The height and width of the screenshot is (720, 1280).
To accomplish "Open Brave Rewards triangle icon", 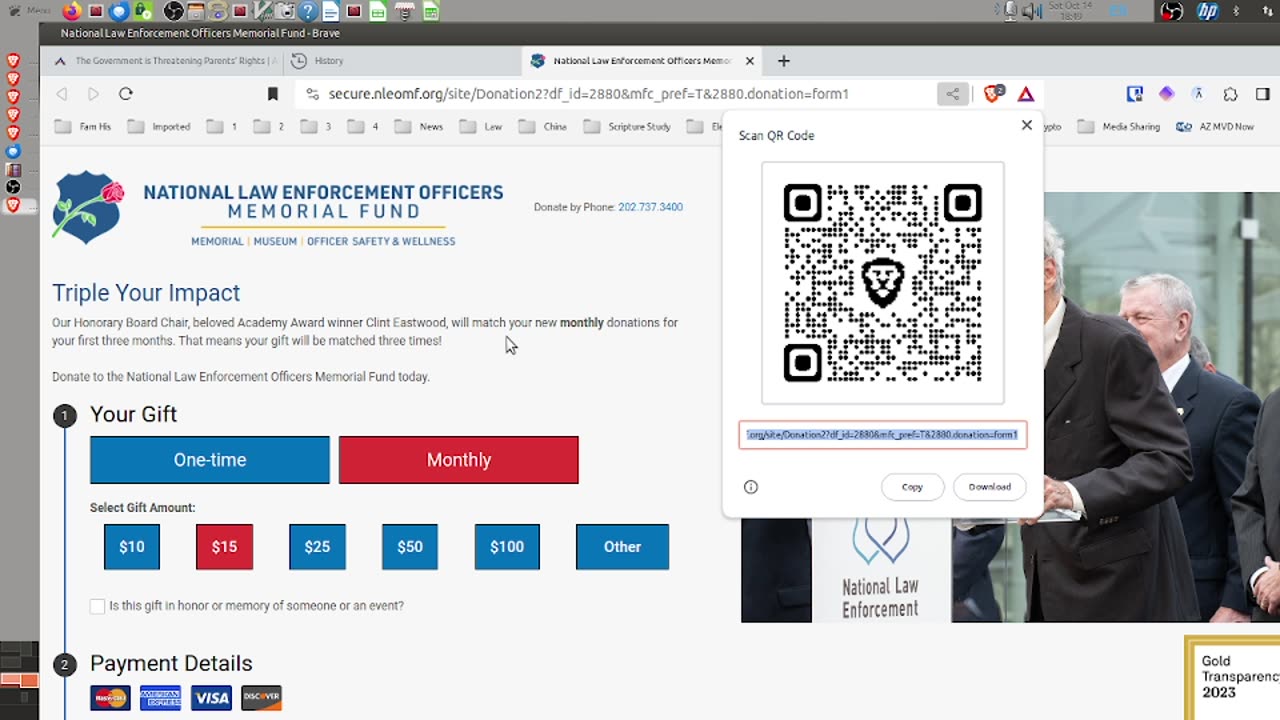I will tap(1026, 94).
